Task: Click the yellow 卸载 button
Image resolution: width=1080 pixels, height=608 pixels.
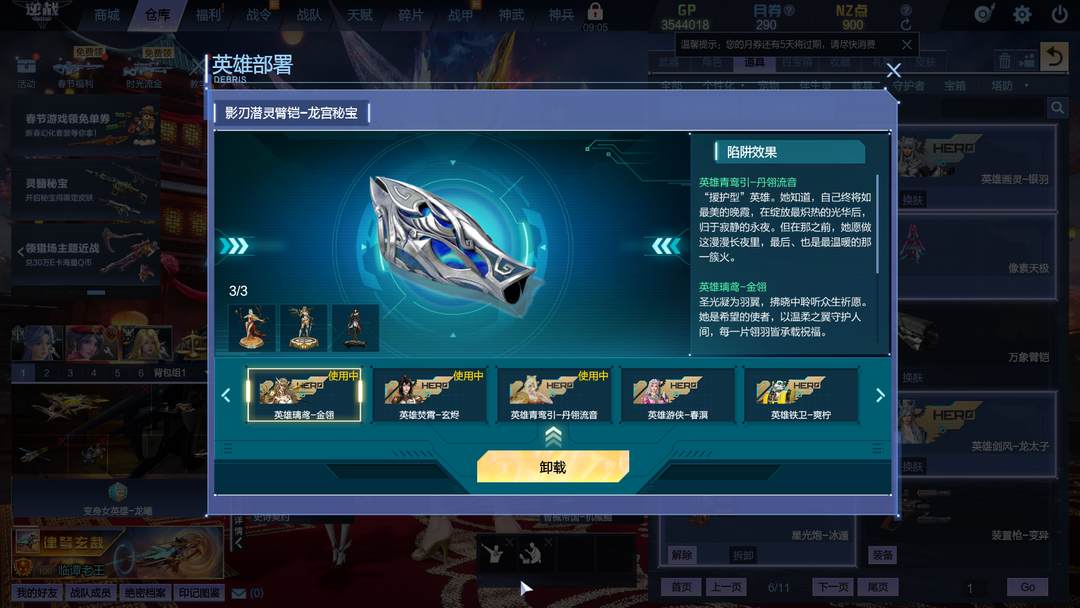Action: pos(553,467)
